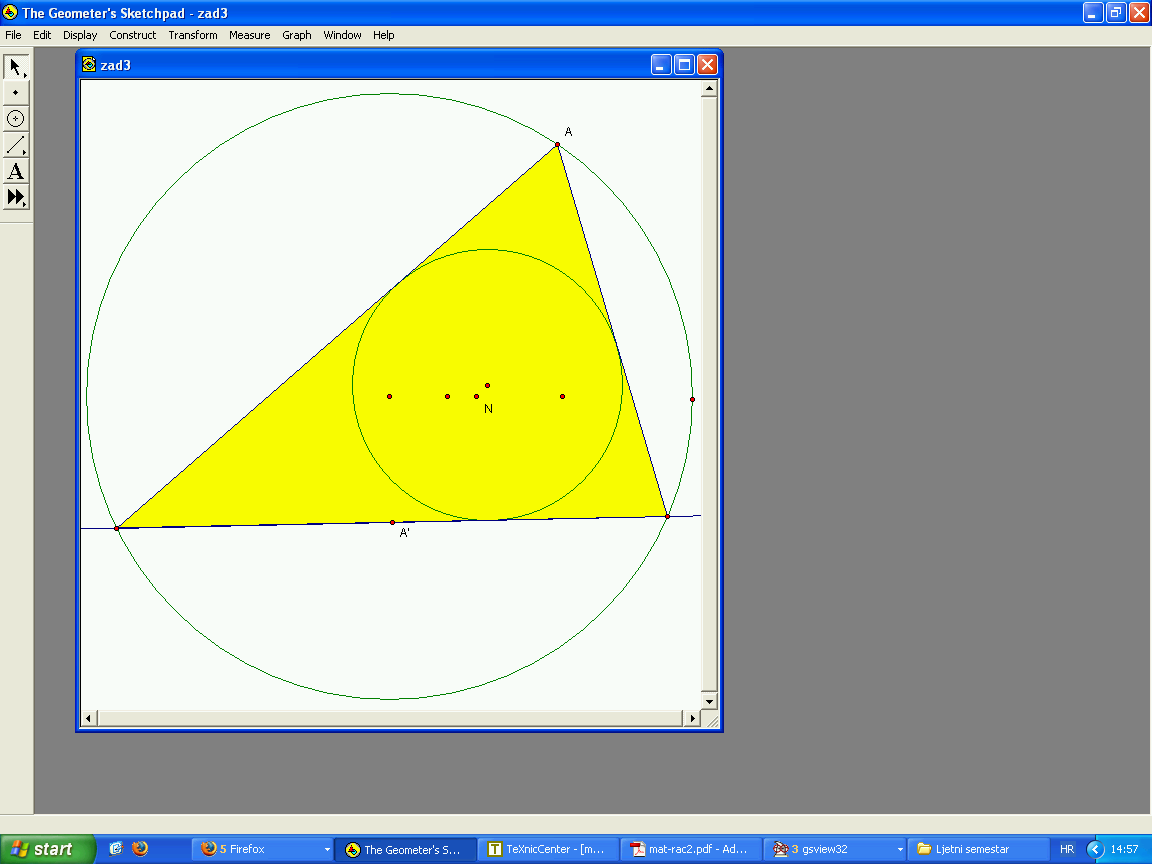Screen dimensions: 1152x864
Task: Select point A on the triangle vertex
Action: click(x=557, y=145)
